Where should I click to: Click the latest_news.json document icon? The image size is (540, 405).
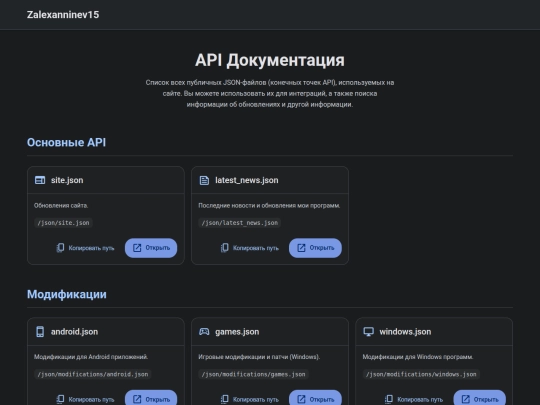click(x=204, y=180)
